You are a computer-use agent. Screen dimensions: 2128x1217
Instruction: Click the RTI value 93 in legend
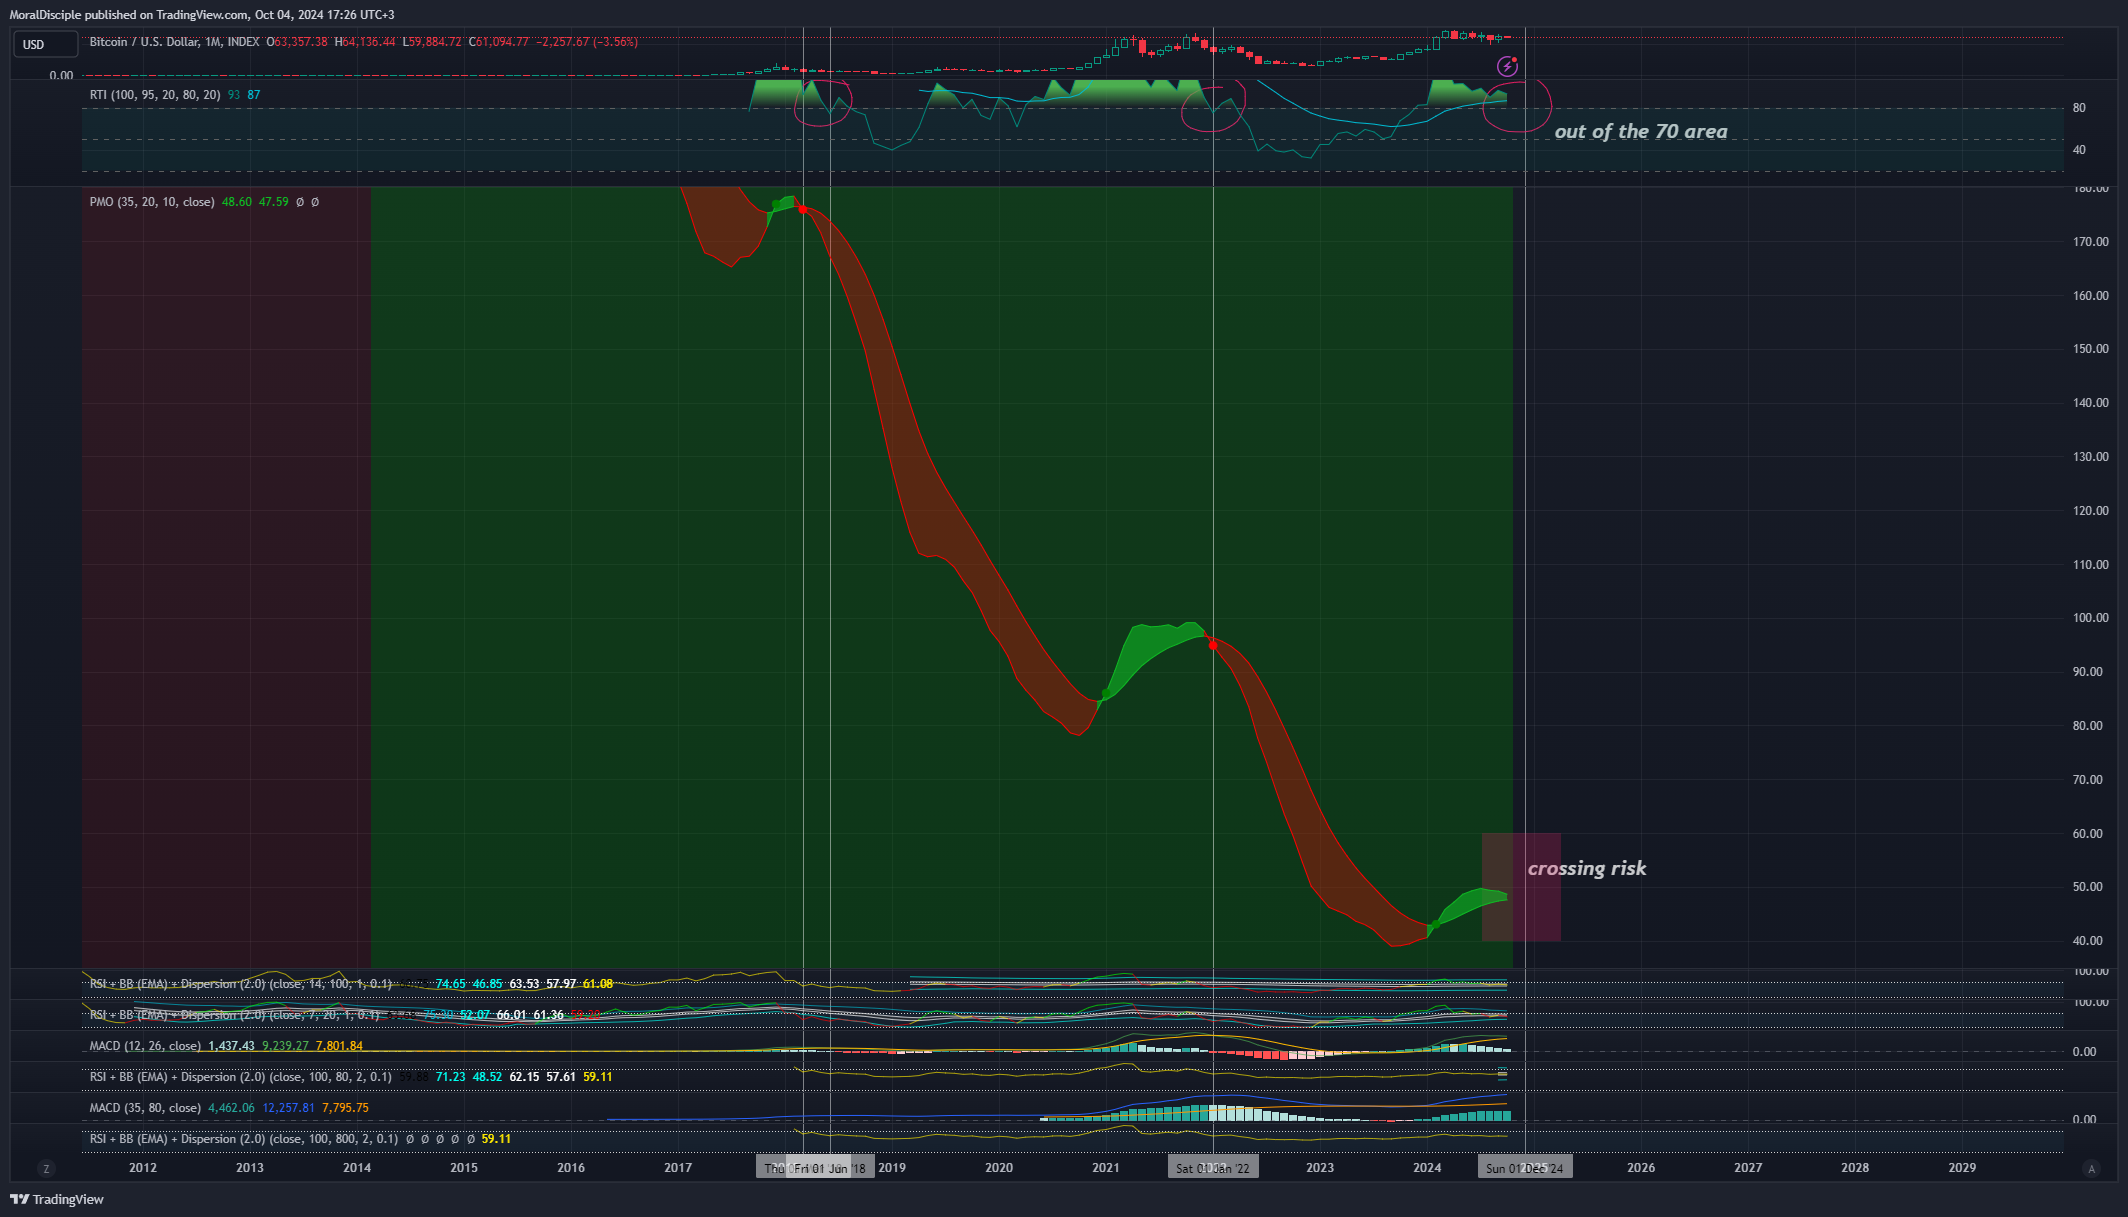point(234,95)
